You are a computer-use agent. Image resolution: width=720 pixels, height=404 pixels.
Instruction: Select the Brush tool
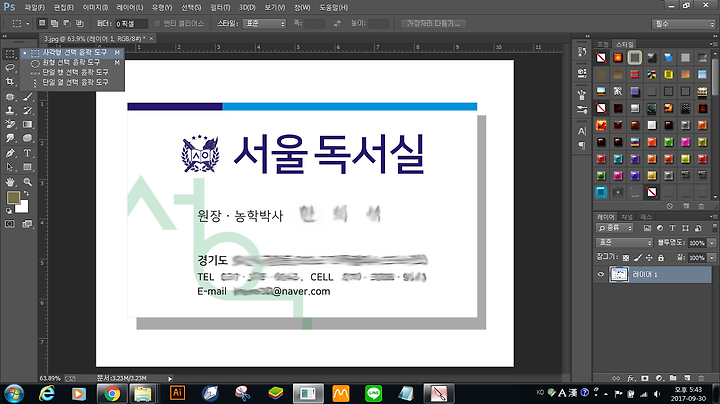[28, 96]
